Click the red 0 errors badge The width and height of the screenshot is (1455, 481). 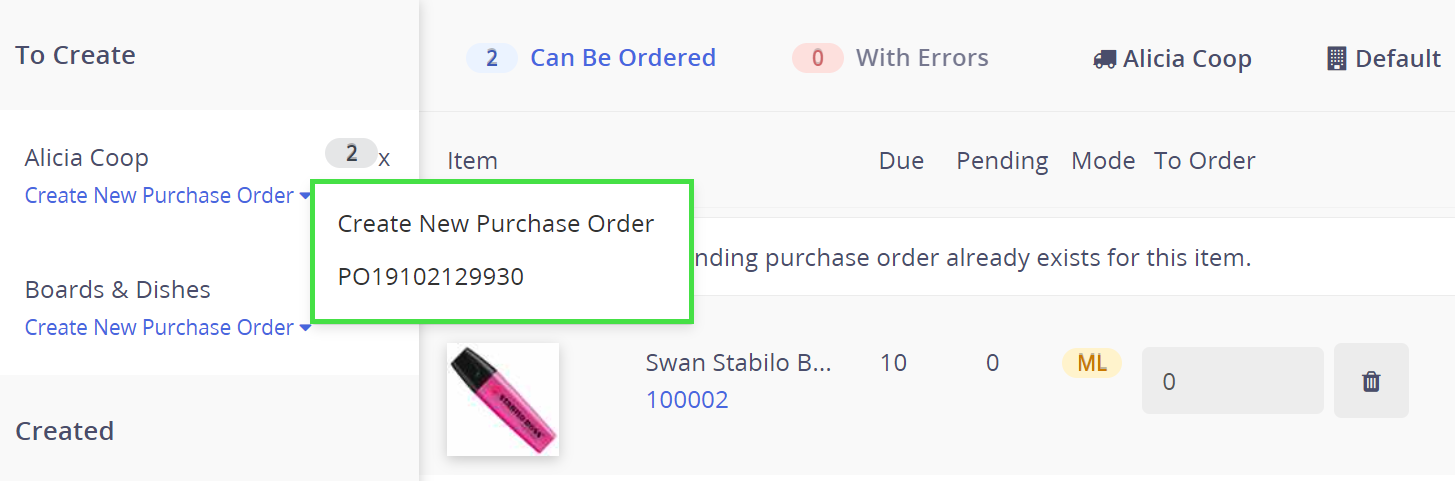[x=817, y=58]
